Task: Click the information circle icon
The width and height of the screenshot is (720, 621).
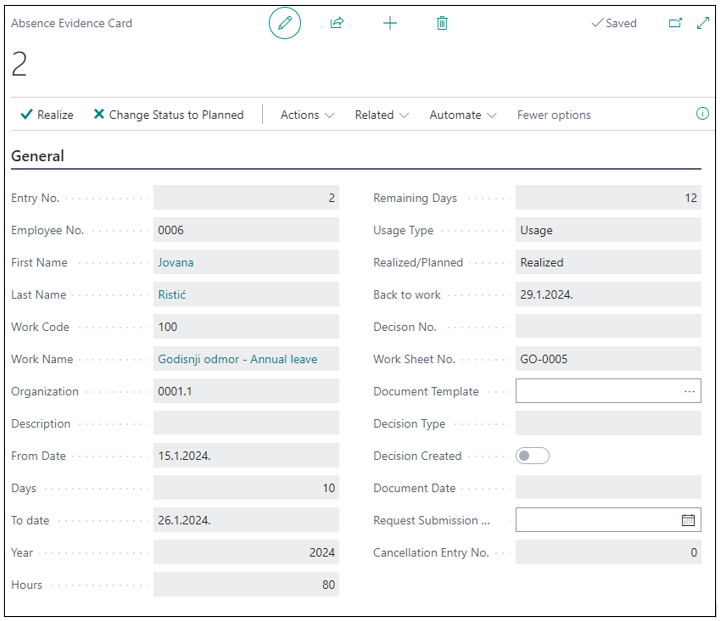Action: pos(702,114)
